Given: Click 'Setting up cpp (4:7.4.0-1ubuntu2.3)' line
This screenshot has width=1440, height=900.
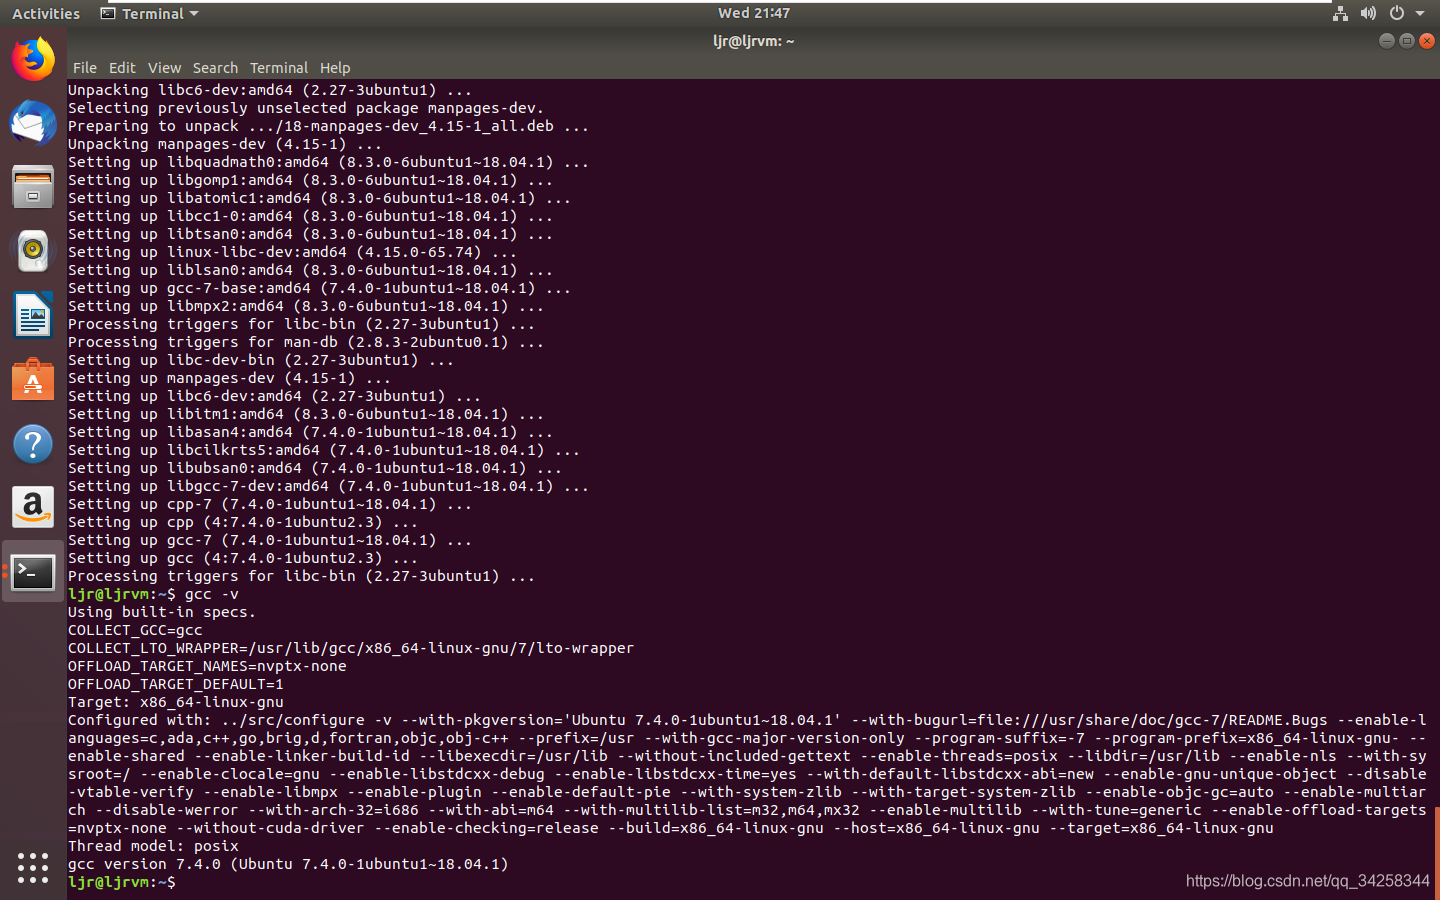Looking at the screenshot, I should pyautogui.click(x=243, y=522).
